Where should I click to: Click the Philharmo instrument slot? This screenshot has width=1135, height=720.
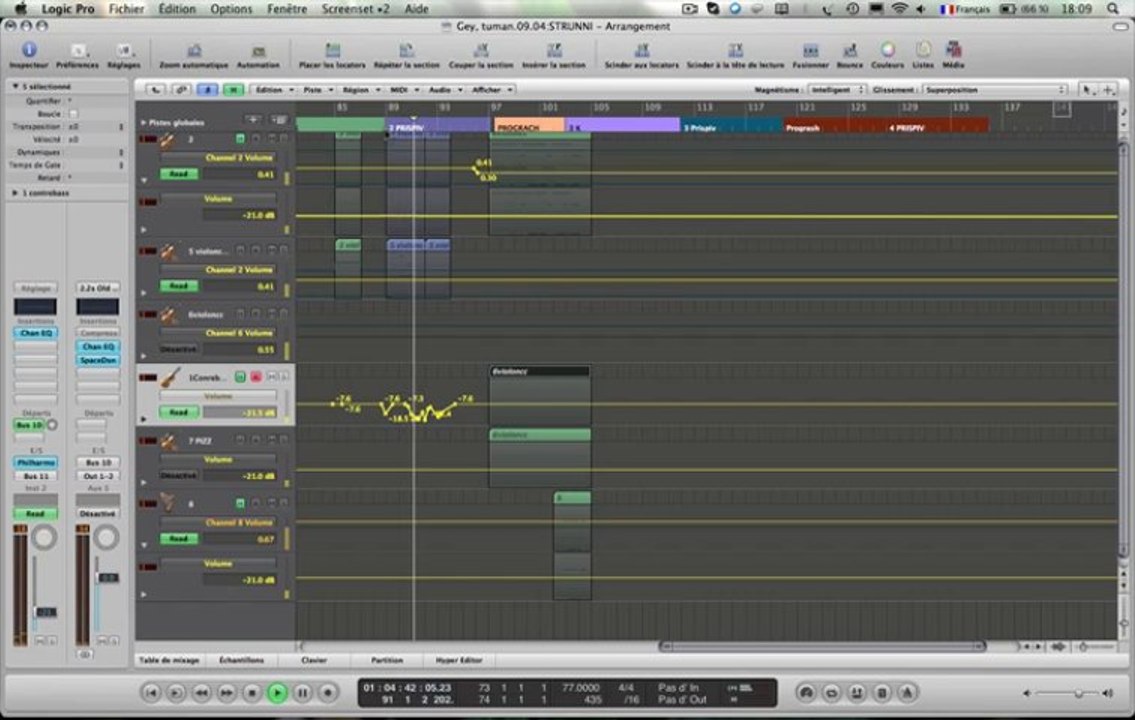pos(35,462)
